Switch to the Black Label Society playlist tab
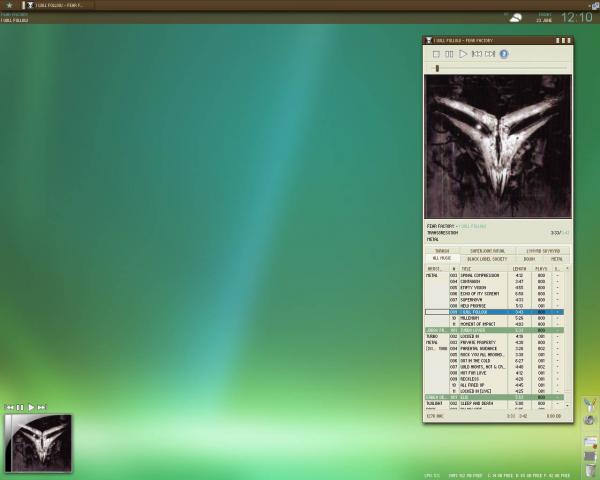 [x=487, y=259]
